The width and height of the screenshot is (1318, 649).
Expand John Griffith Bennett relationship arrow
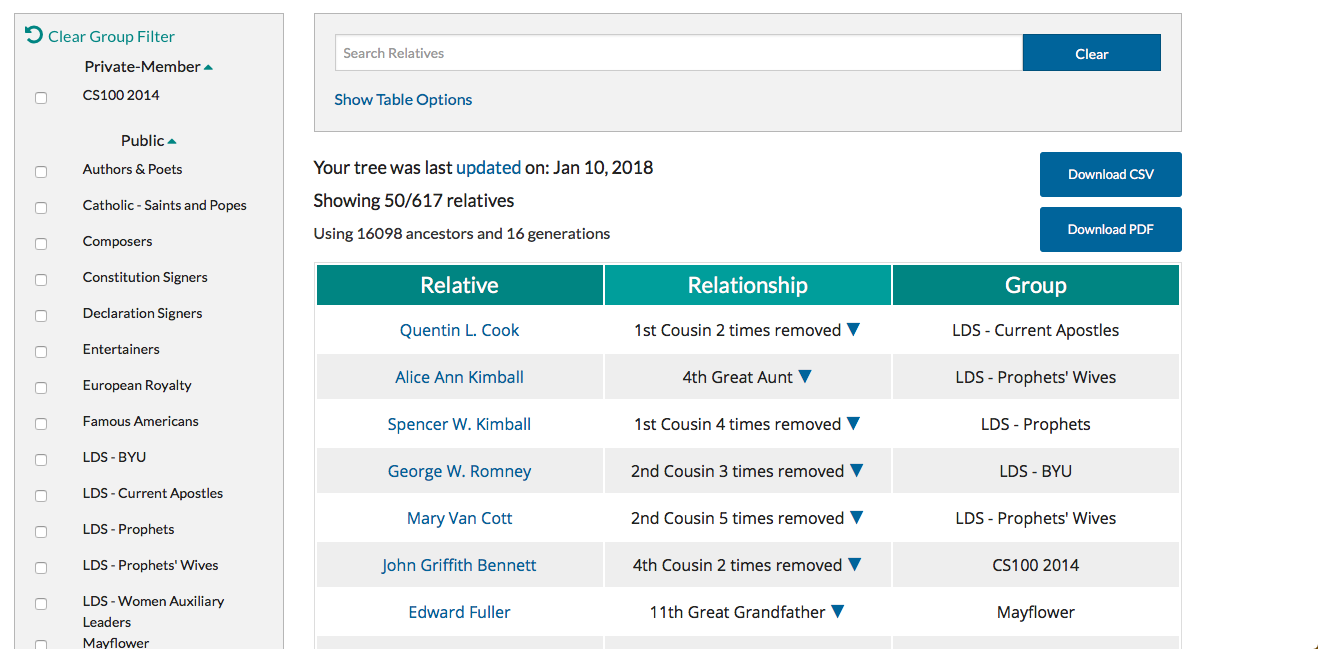click(x=853, y=565)
